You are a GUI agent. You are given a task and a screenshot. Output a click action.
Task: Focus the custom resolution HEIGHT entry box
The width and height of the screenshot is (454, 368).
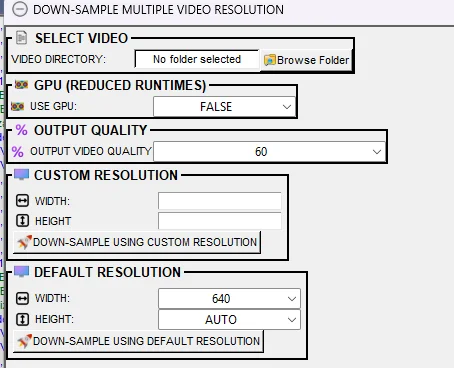[220, 221]
